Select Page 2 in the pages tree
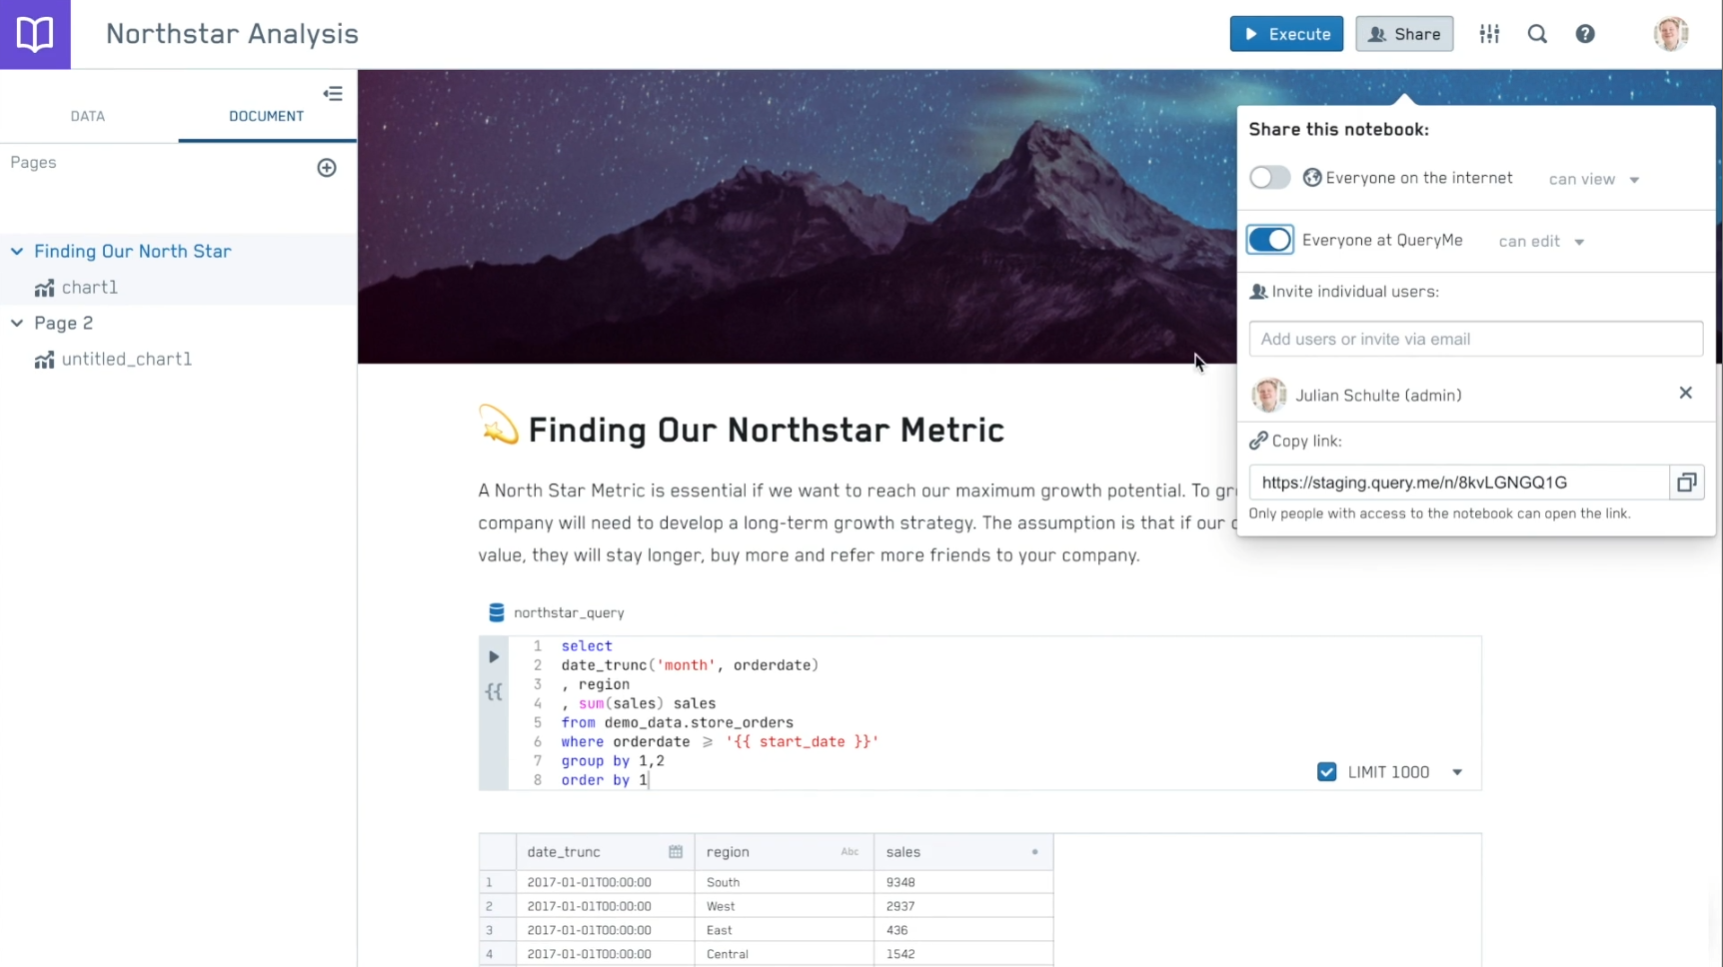 63,323
